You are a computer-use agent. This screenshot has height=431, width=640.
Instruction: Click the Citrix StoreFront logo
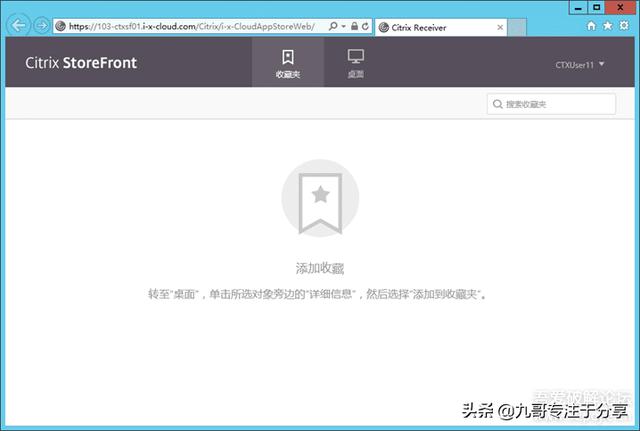[81, 63]
